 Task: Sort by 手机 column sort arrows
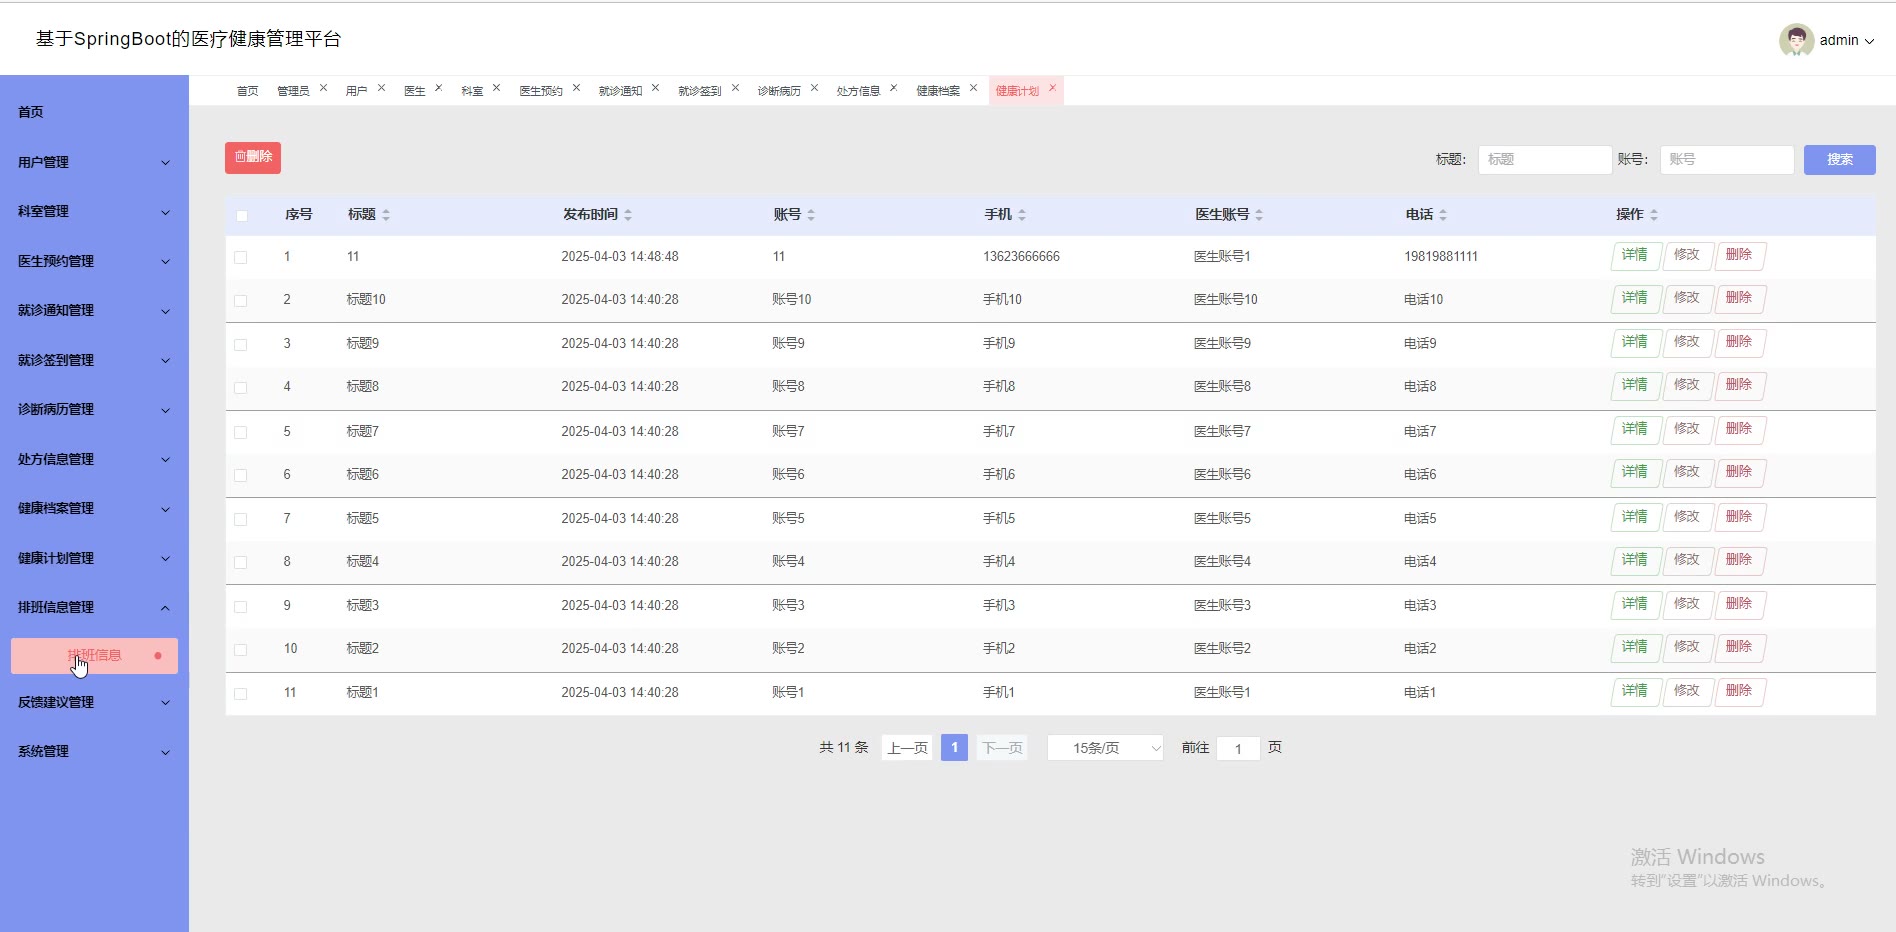(1022, 215)
